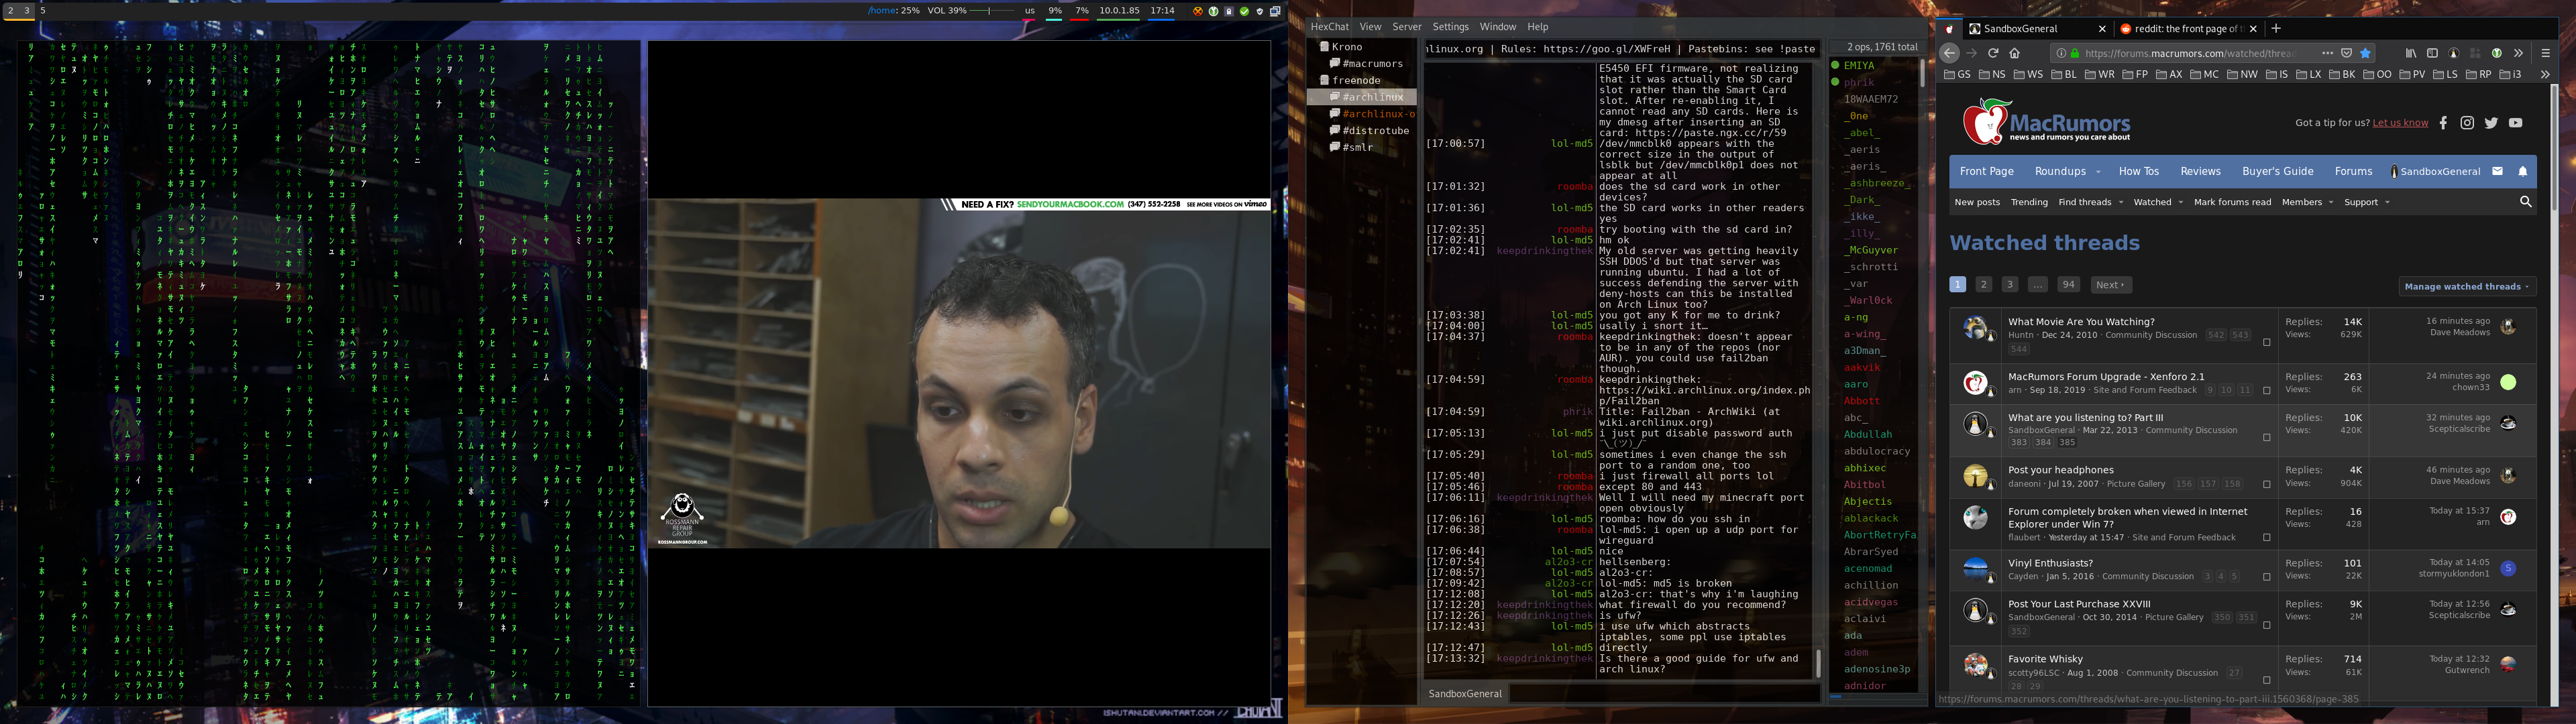
Task: Tick checkbox for Post Your Last Purchase XXVIII
Action: click(x=2266, y=625)
